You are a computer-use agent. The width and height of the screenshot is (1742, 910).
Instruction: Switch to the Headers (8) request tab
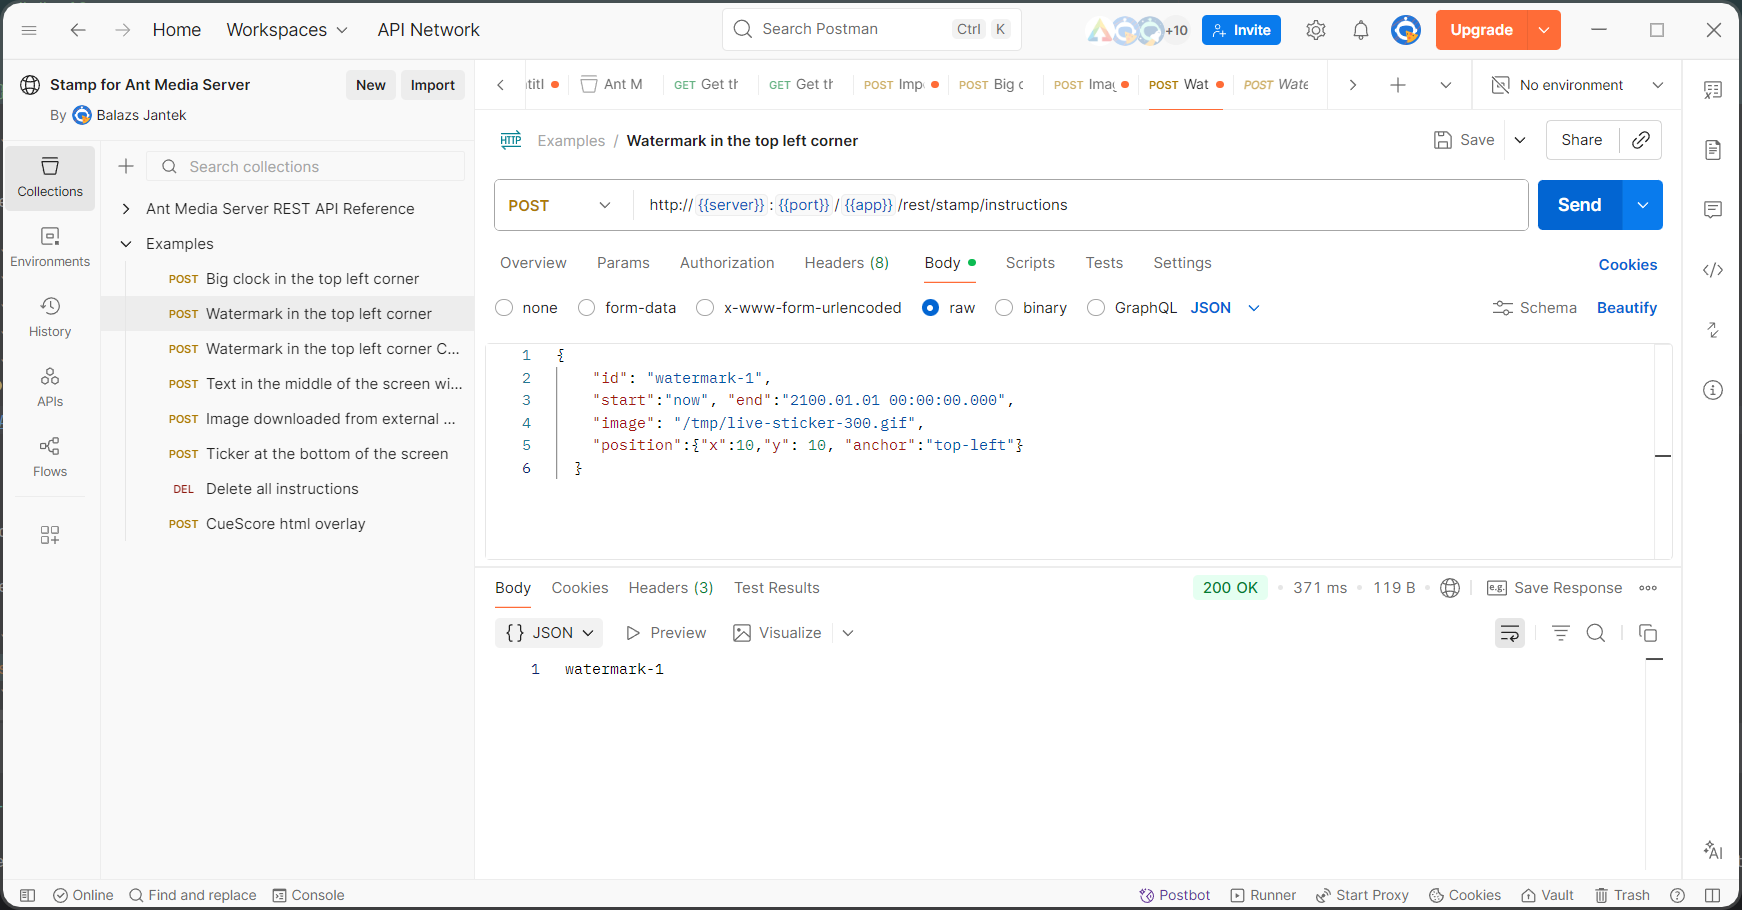pyautogui.click(x=847, y=263)
